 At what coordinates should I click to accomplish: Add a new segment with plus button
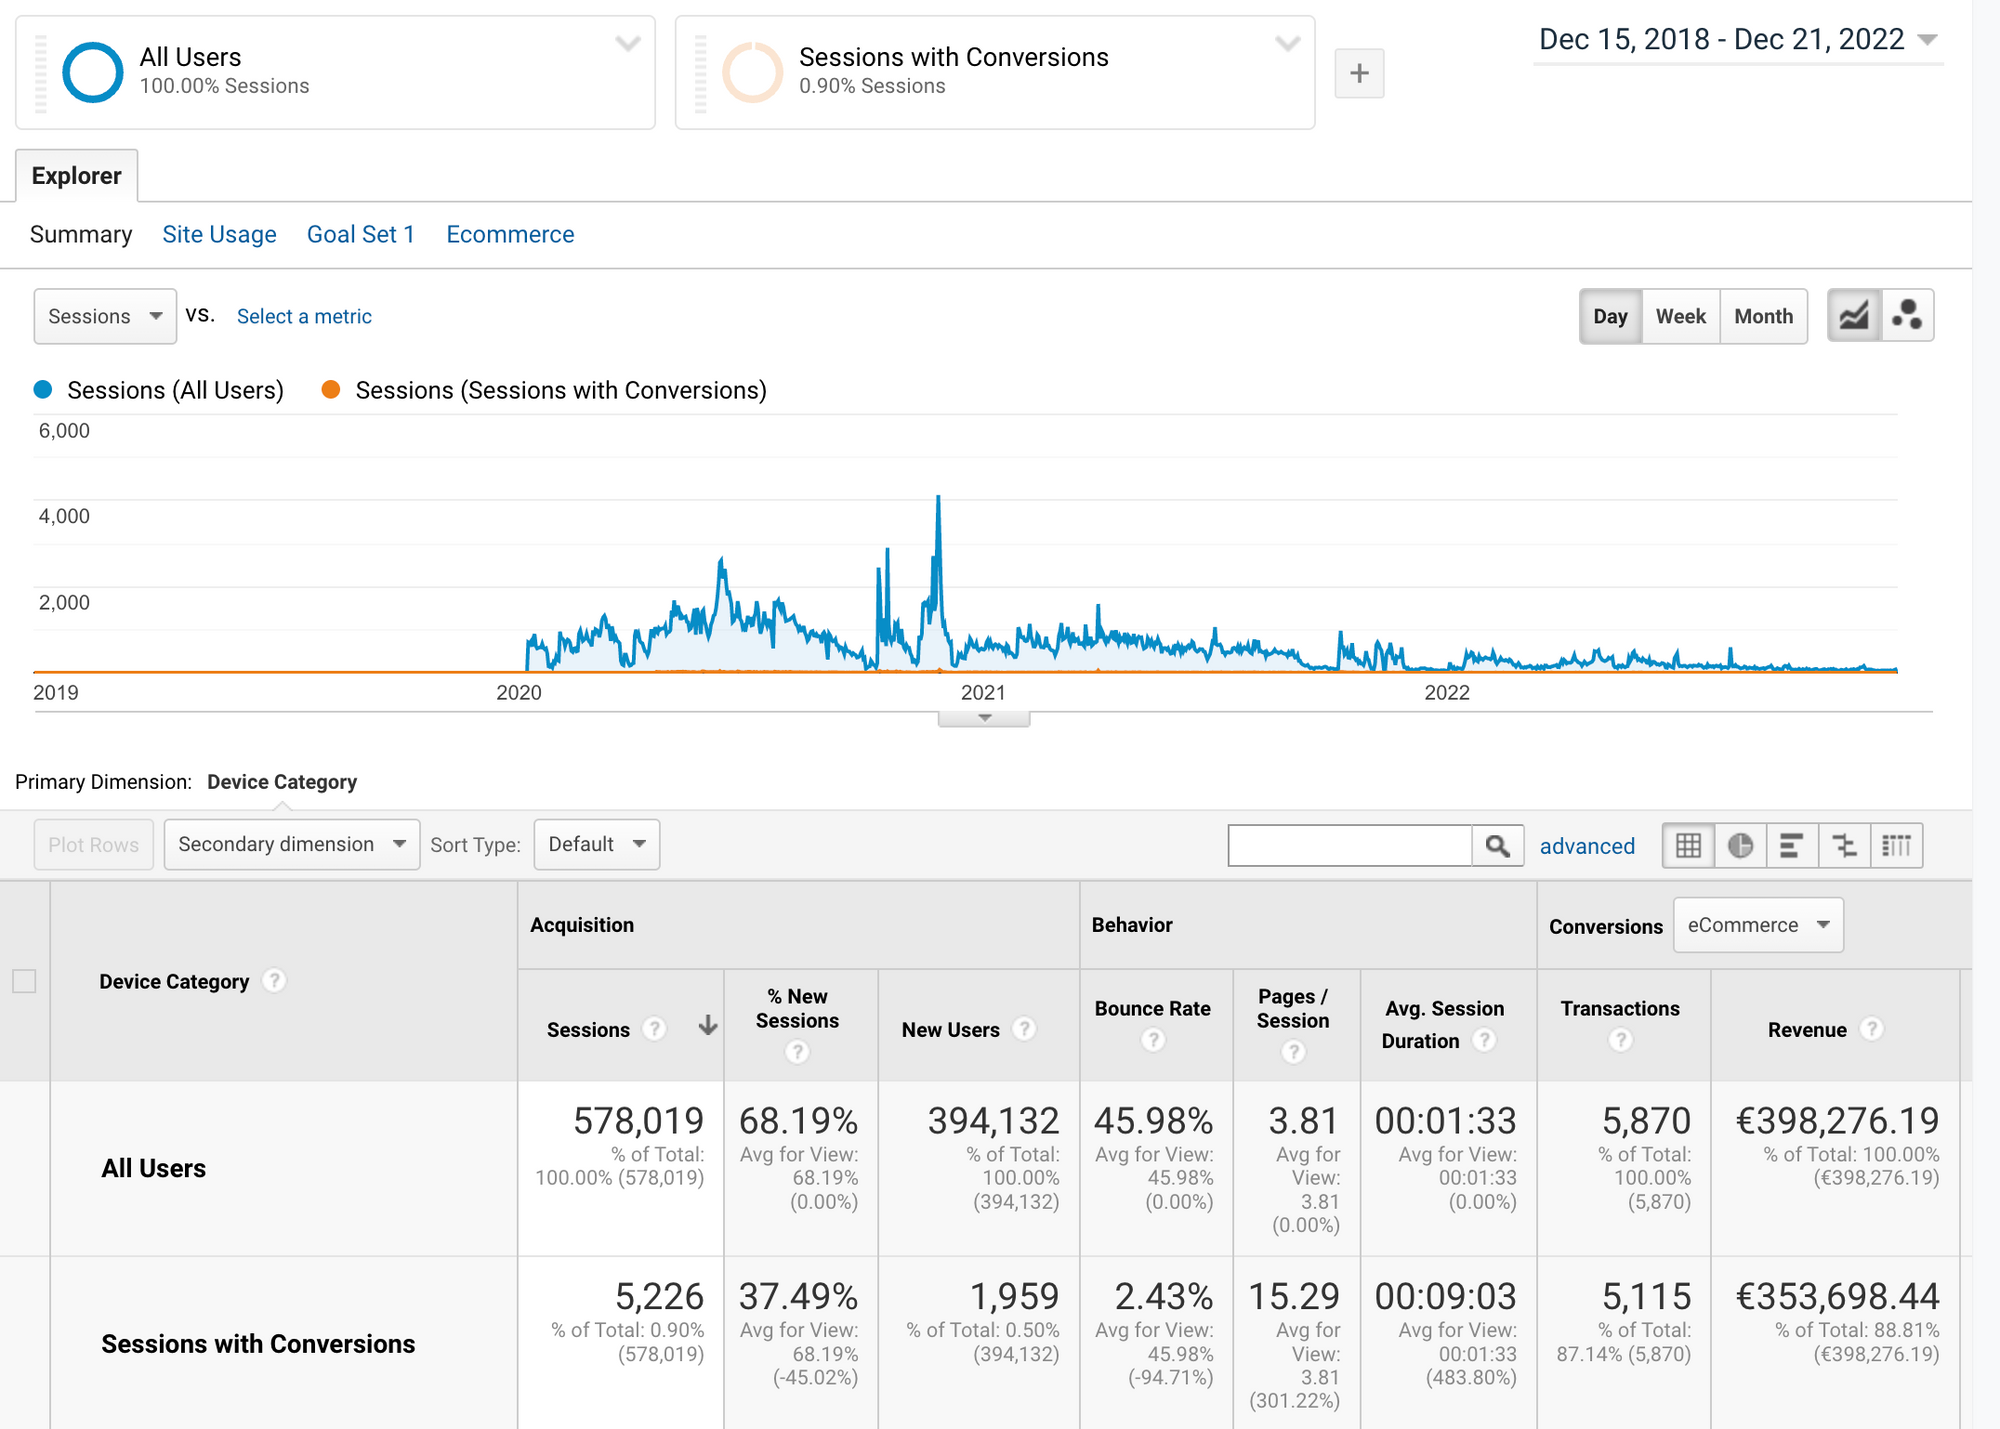point(1359,73)
